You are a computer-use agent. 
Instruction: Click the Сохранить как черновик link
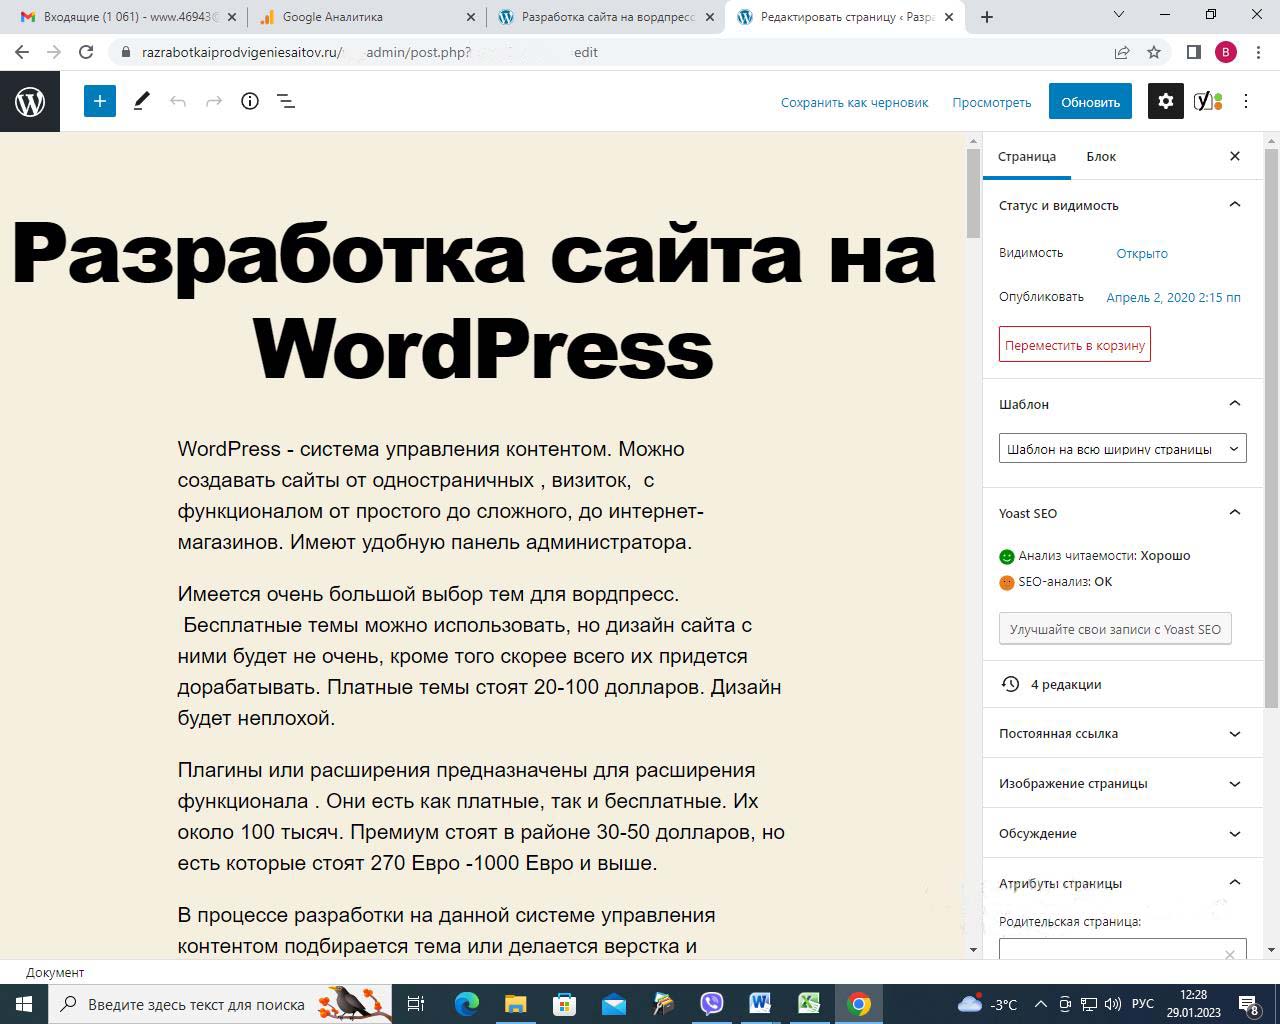pos(854,102)
